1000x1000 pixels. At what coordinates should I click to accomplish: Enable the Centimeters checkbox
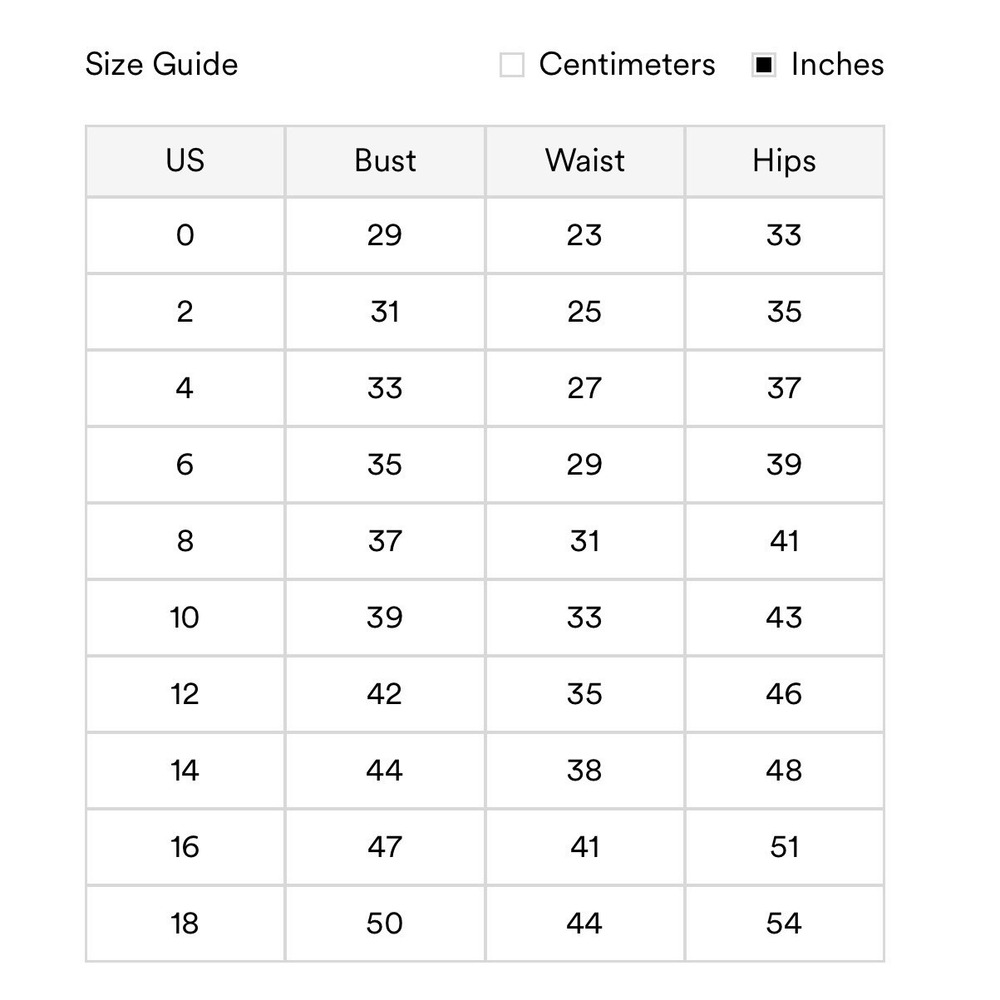(512, 66)
